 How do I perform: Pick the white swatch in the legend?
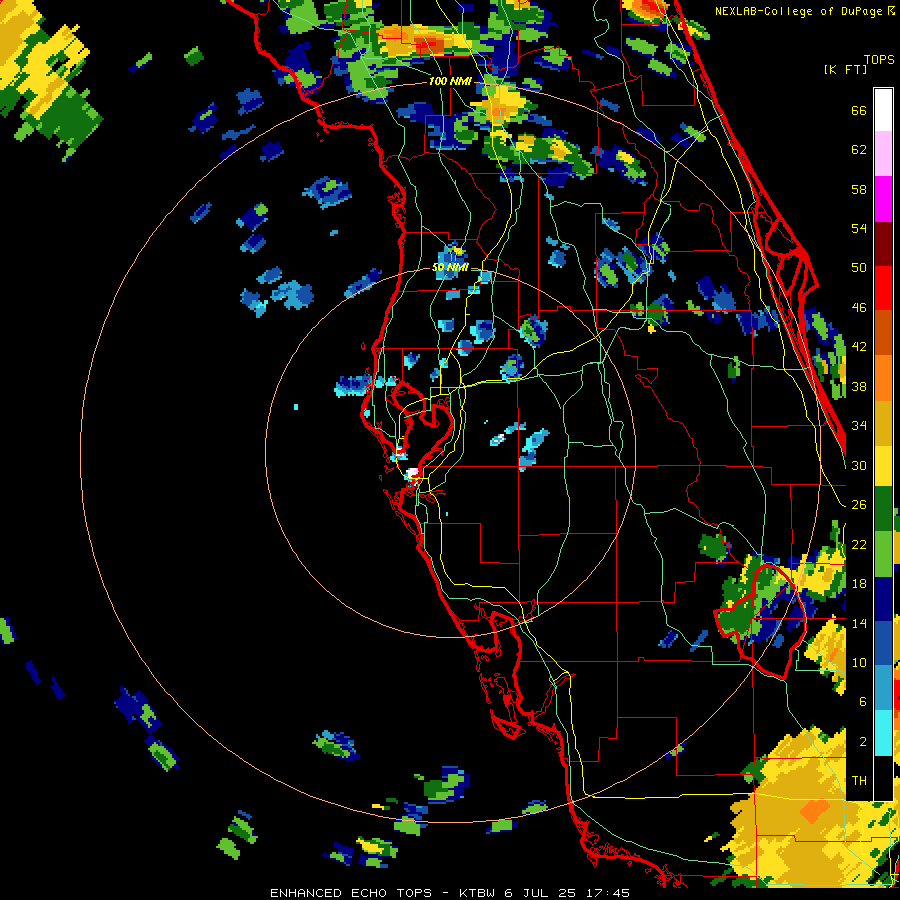[883, 110]
